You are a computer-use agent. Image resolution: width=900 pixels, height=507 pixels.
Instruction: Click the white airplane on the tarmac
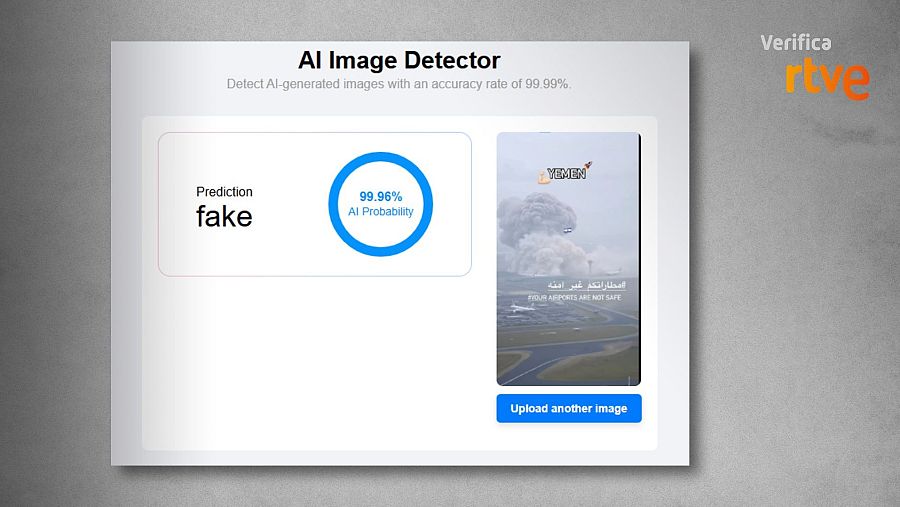[520, 309]
